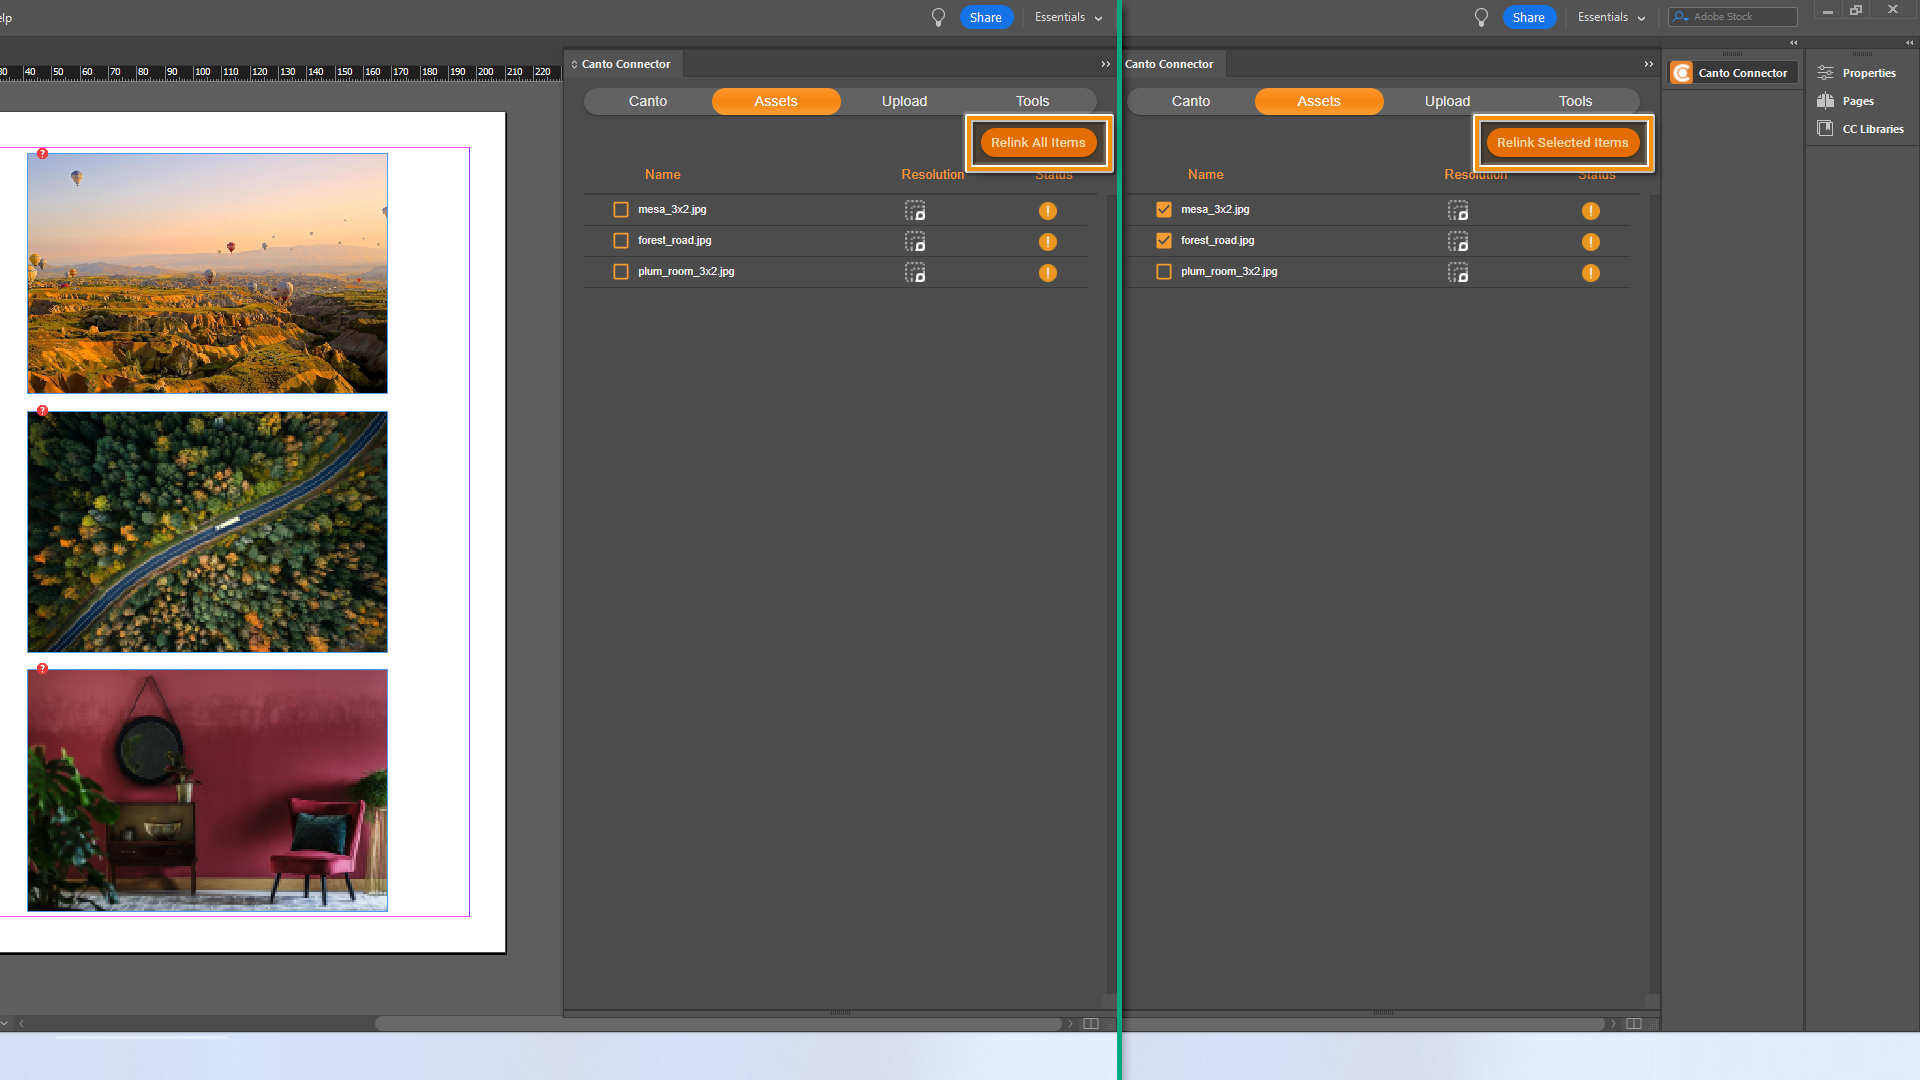Click resolution icon for left mesa_3x2.jpg
Image resolution: width=1920 pixels, height=1080 pixels.
915,211
